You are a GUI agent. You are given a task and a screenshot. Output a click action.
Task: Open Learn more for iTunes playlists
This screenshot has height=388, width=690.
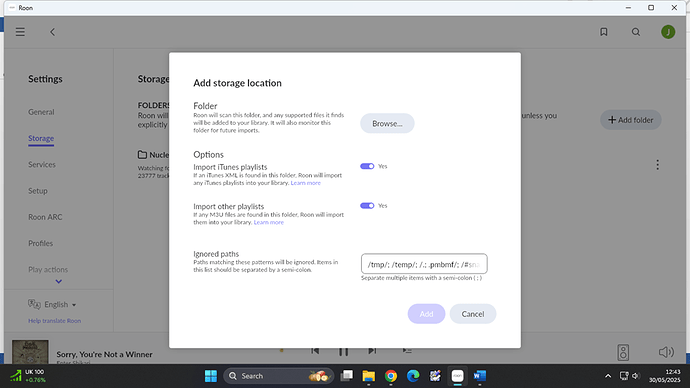point(305,183)
